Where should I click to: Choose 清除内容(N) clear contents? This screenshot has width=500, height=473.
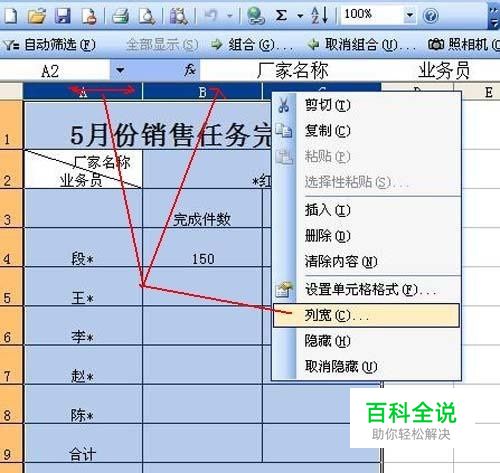point(367,262)
